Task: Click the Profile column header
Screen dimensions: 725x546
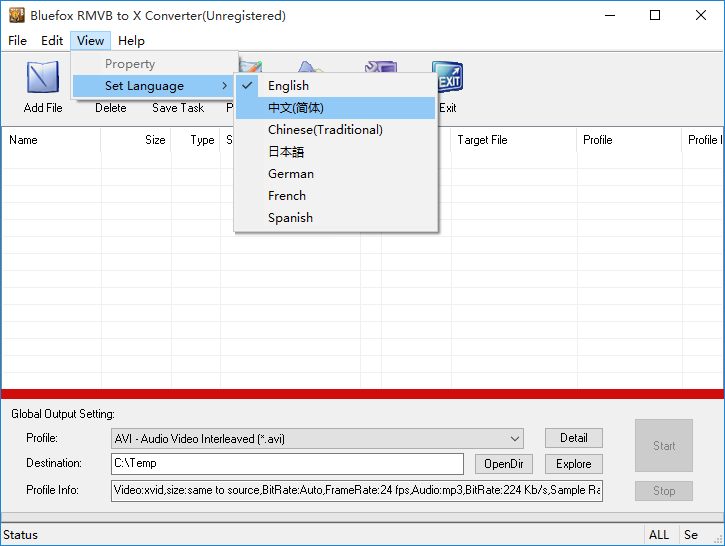Action: point(629,140)
